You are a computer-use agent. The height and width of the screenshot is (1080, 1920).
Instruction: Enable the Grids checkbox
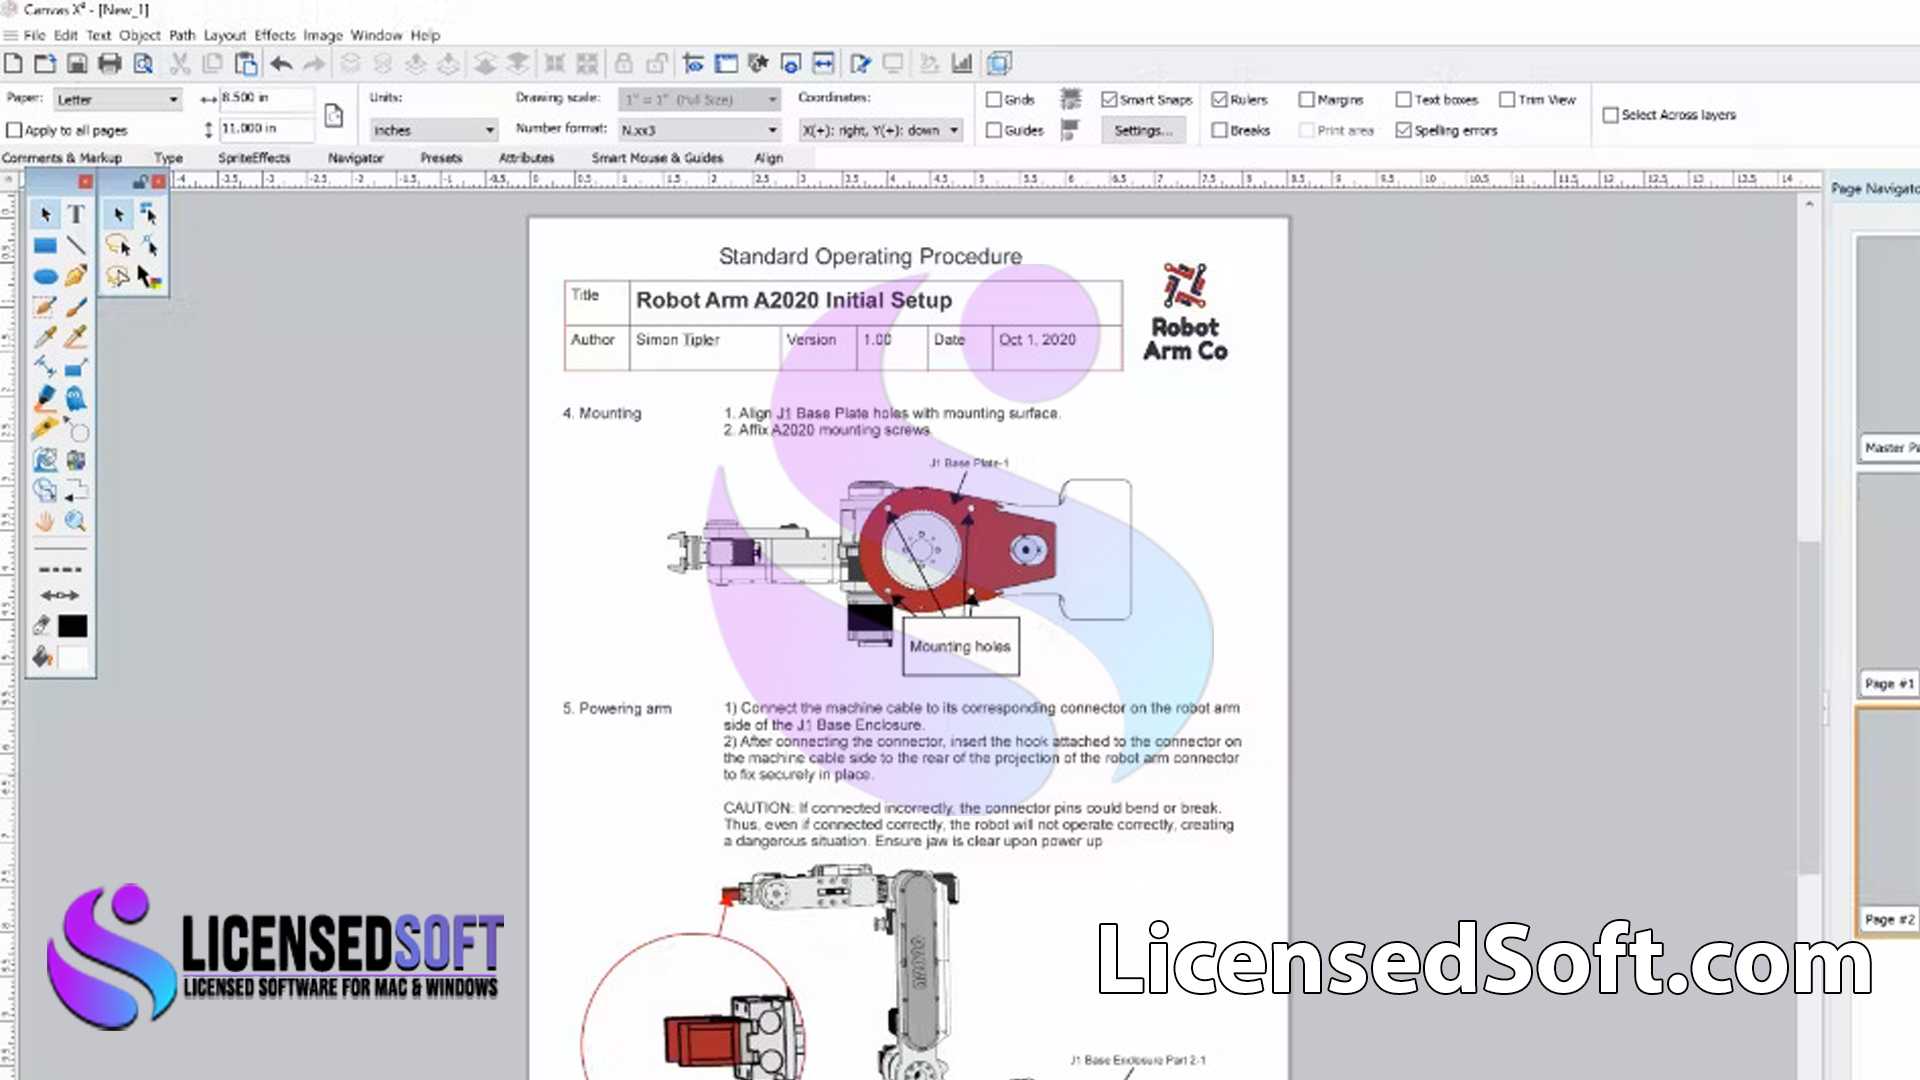click(x=994, y=99)
